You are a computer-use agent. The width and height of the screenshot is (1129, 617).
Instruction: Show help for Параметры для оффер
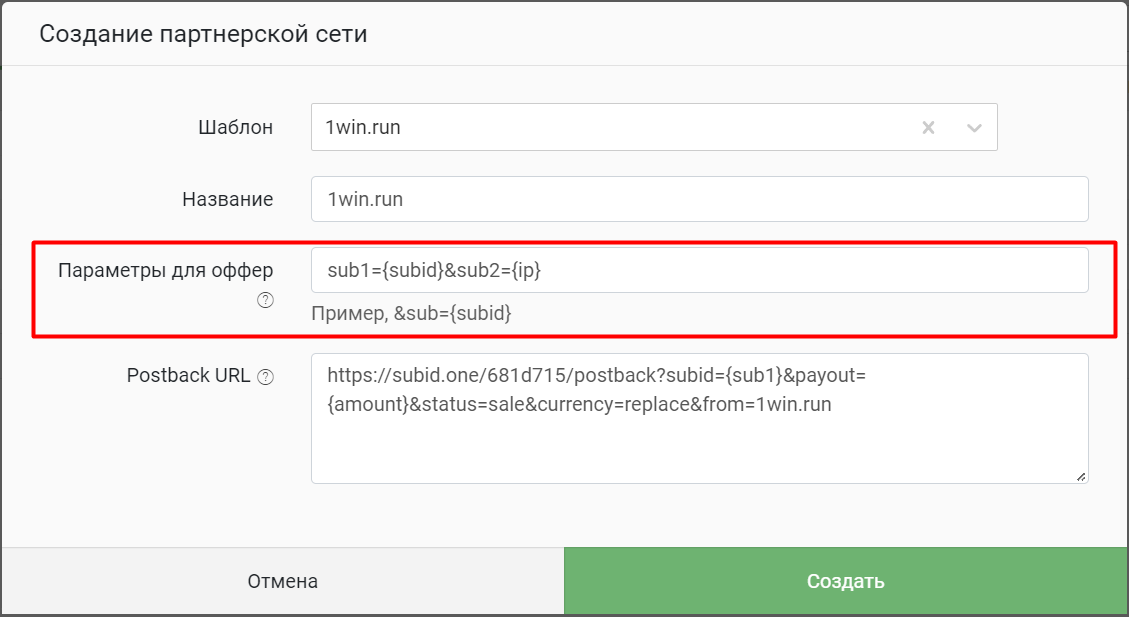point(266,300)
